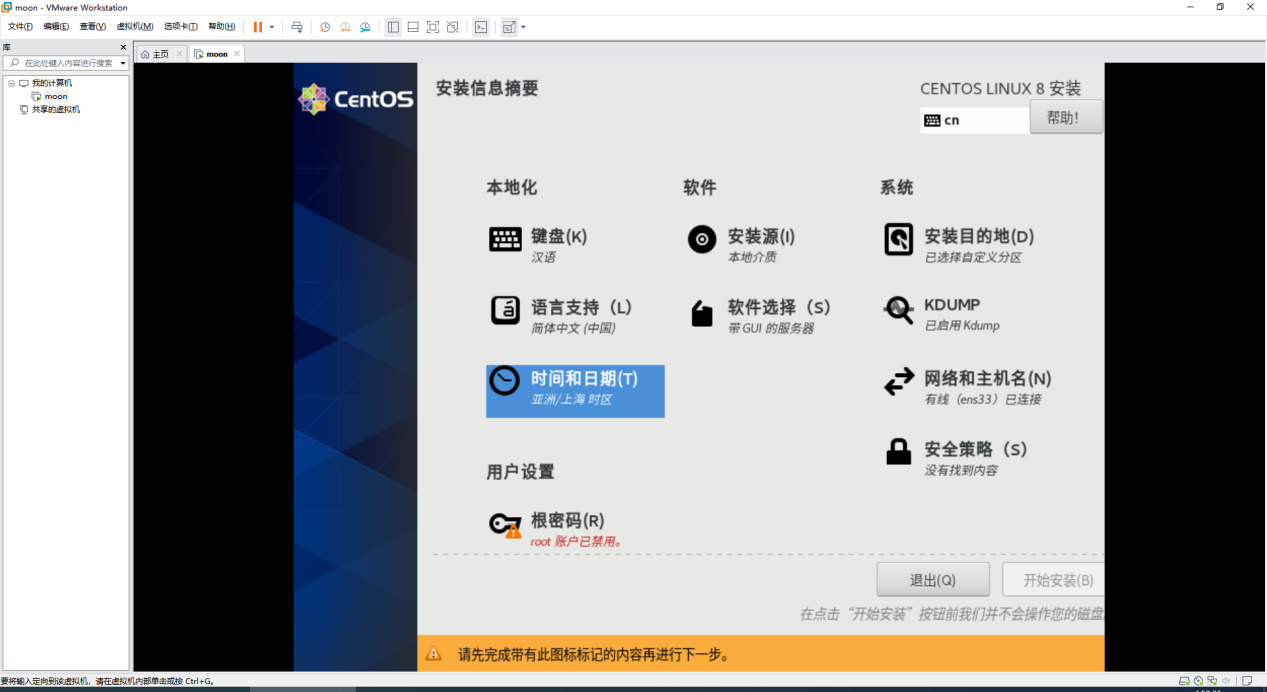The height and width of the screenshot is (692, 1267).
Task: Click the 已启用 Kdump status text
Action: point(962,325)
